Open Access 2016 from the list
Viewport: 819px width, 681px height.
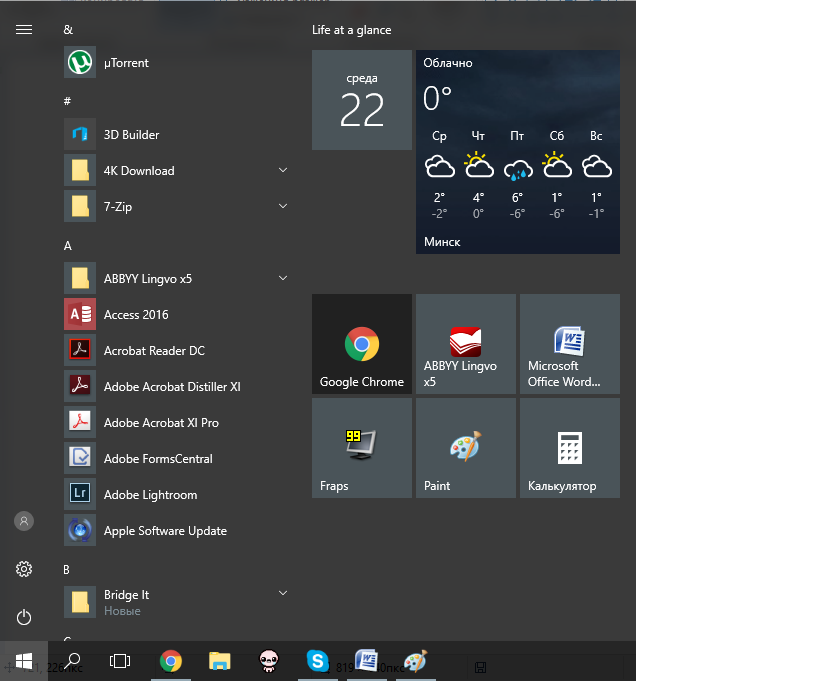click(x=135, y=315)
